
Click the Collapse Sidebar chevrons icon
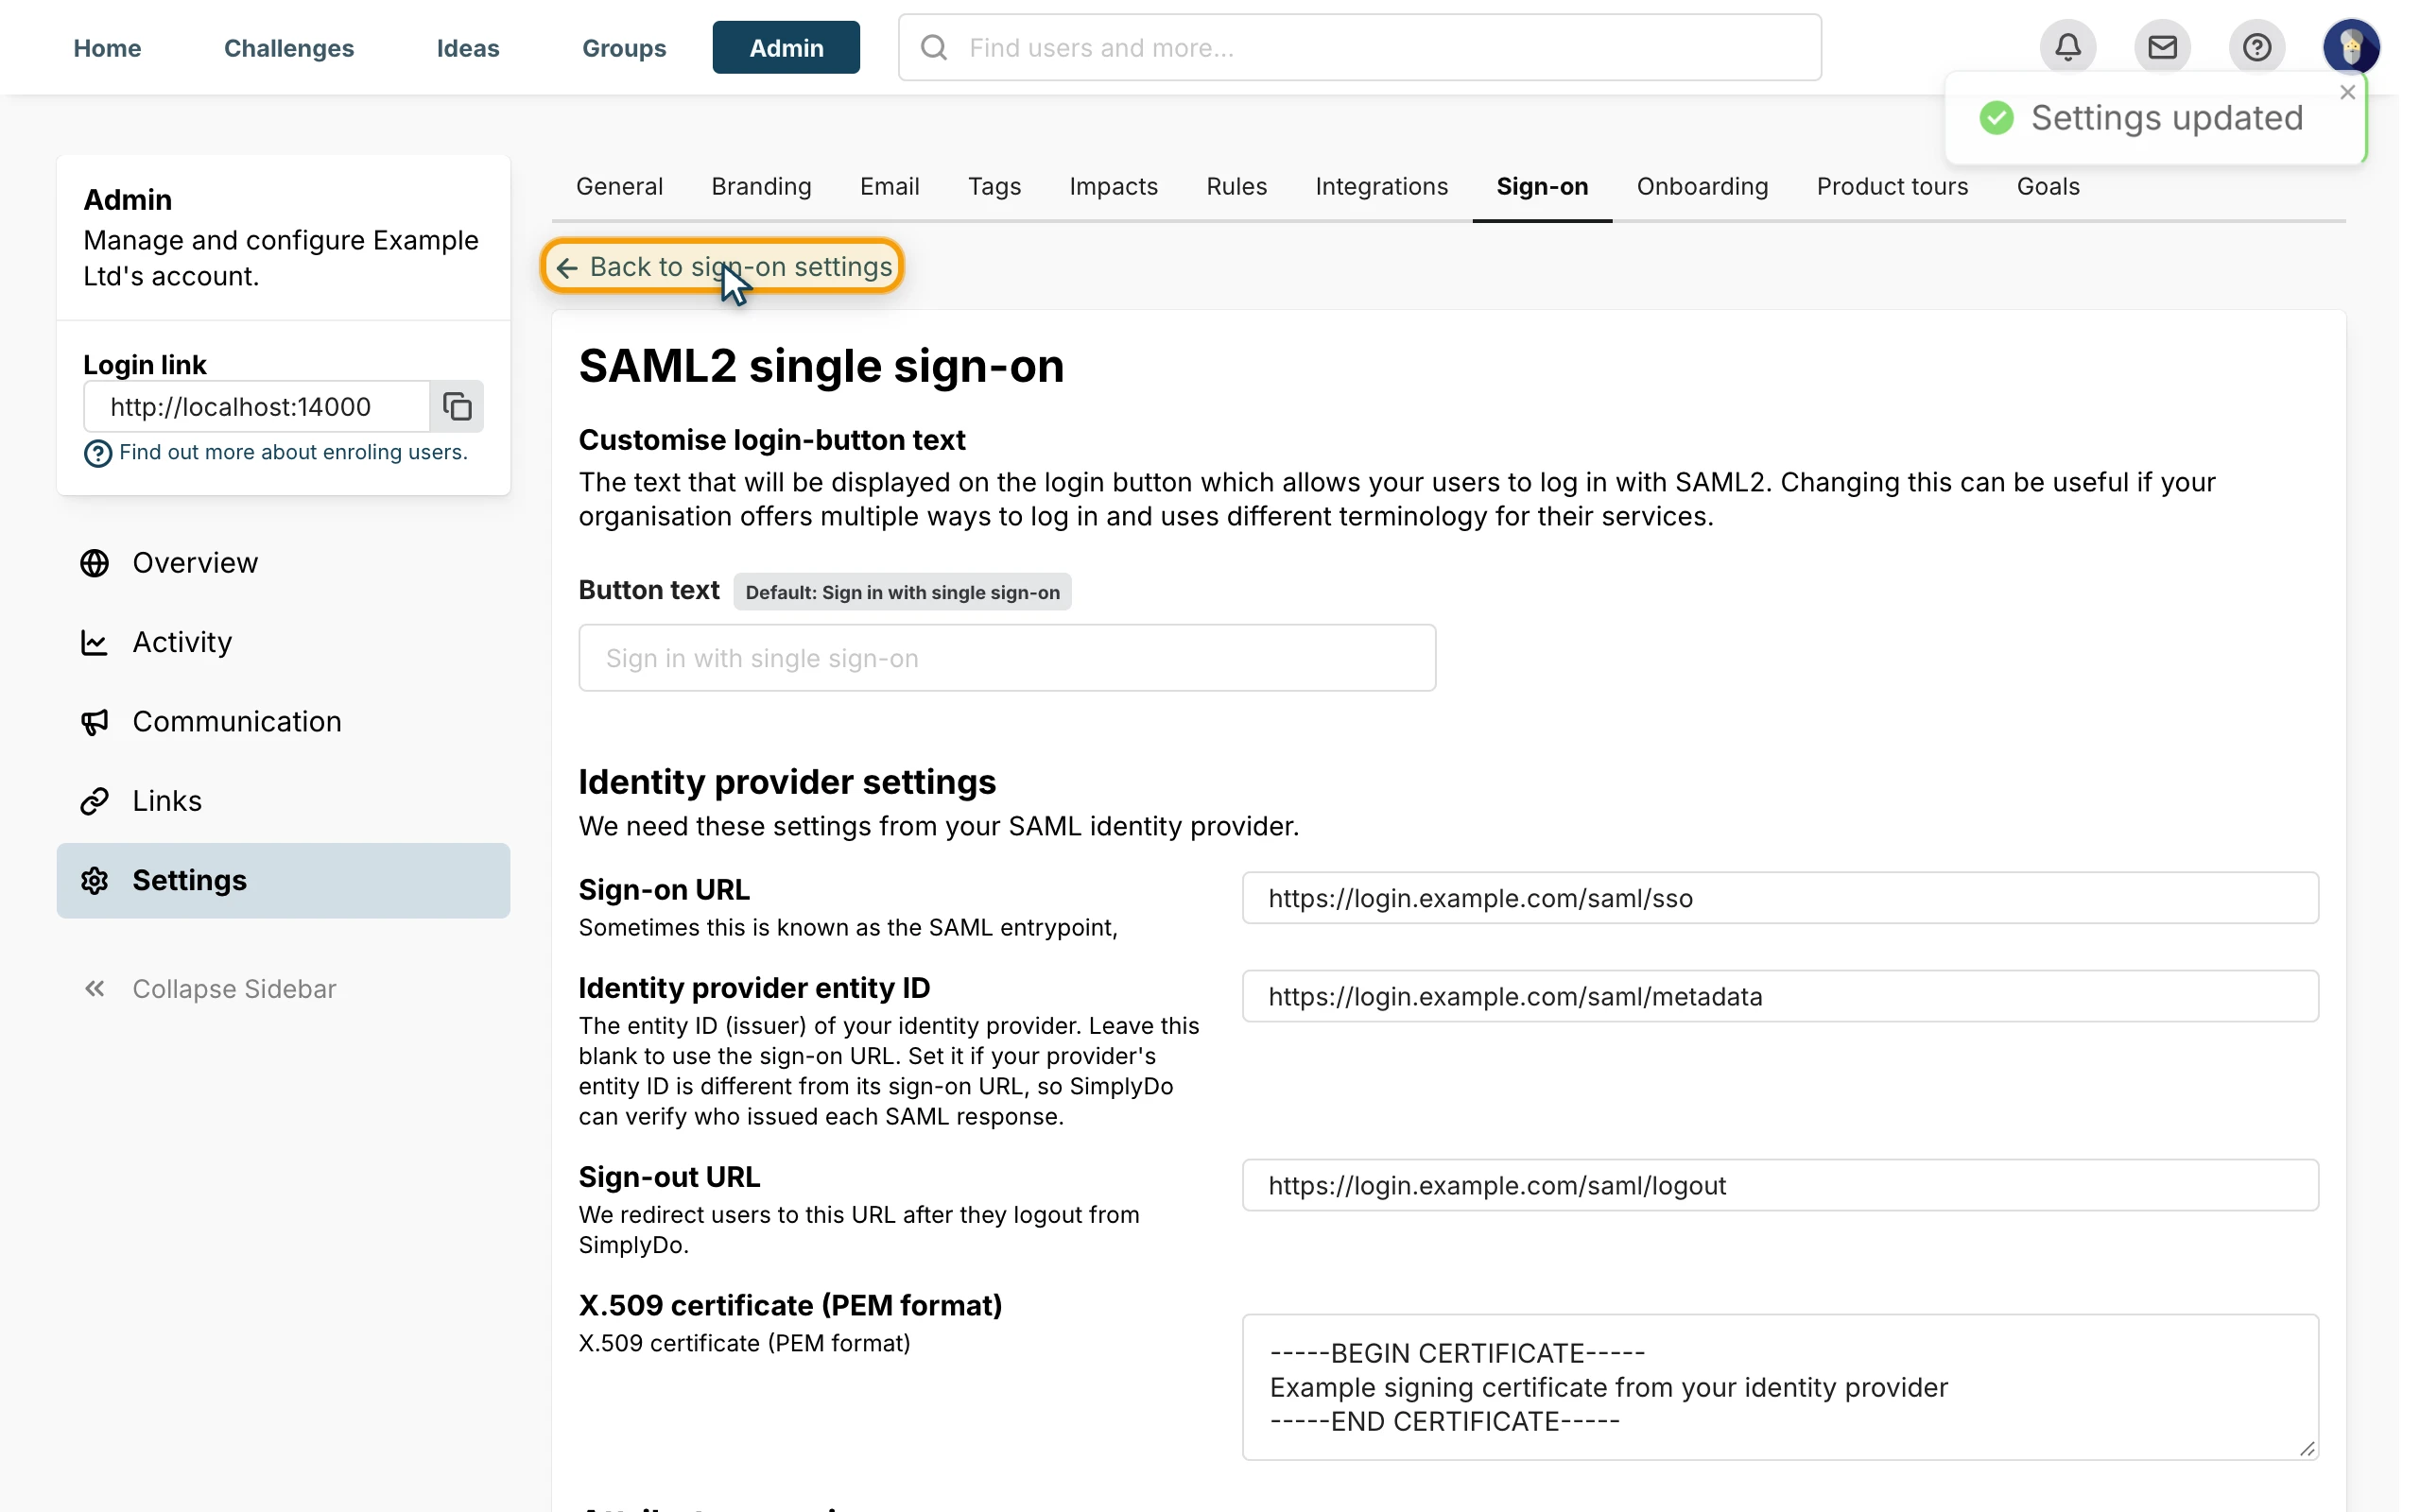(95, 989)
